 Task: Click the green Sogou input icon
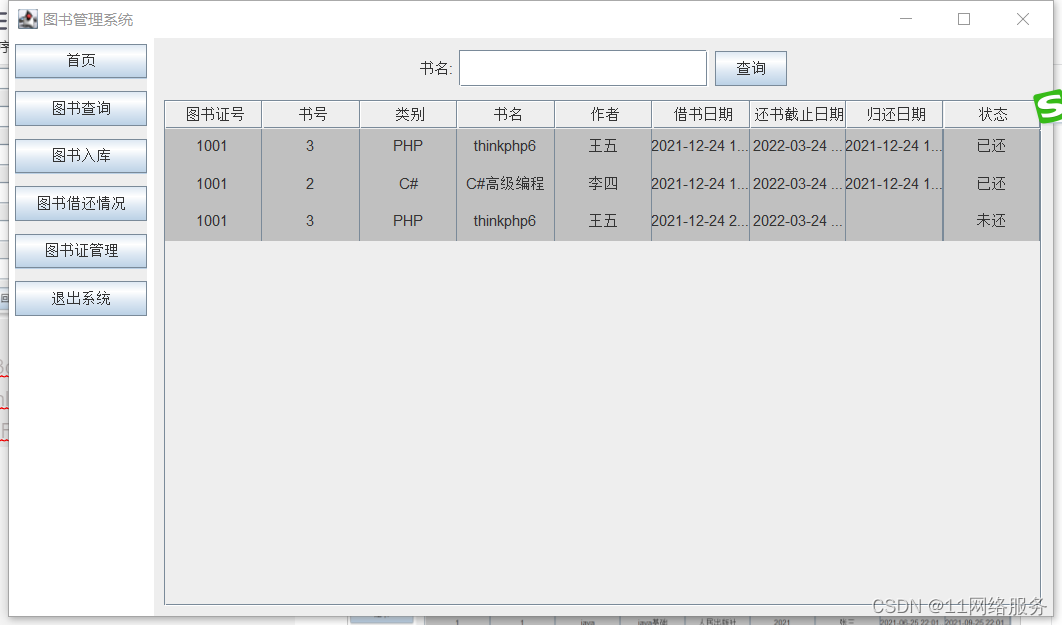[x=1048, y=106]
